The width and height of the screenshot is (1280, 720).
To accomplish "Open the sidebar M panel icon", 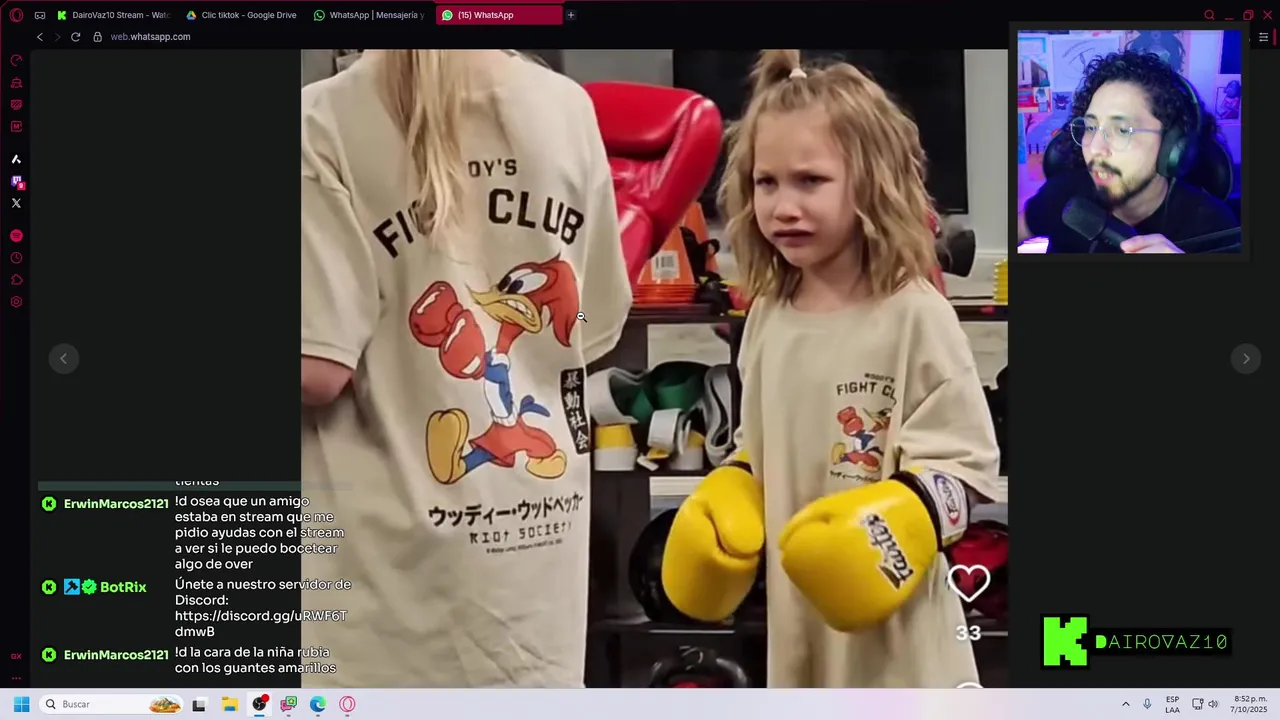I will pyautogui.click(x=16, y=127).
